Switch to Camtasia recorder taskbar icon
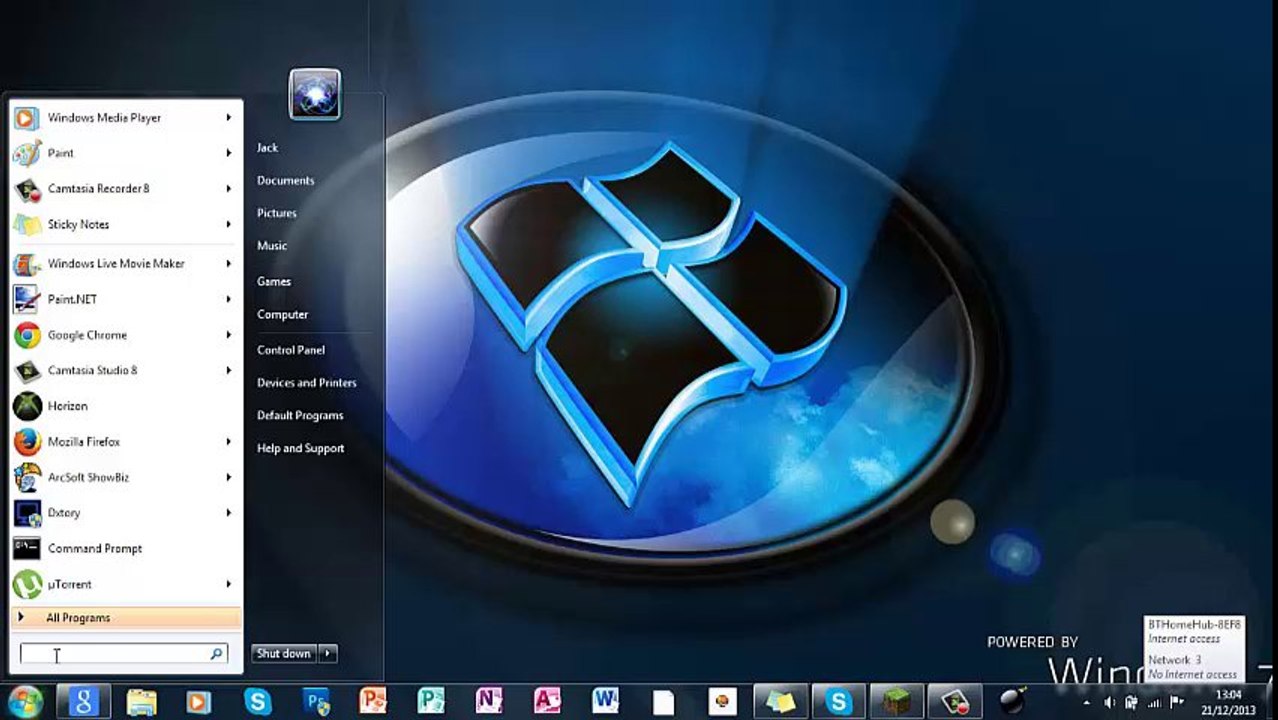 955,702
